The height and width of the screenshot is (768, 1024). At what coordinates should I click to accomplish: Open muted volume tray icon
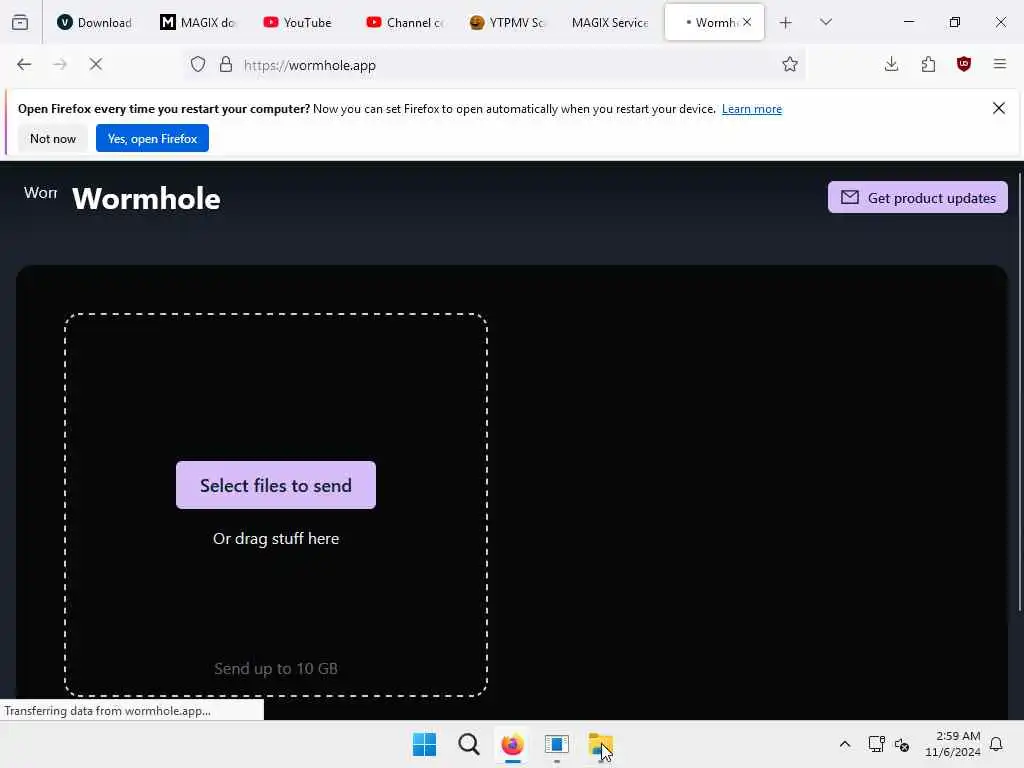coord(902,744)
